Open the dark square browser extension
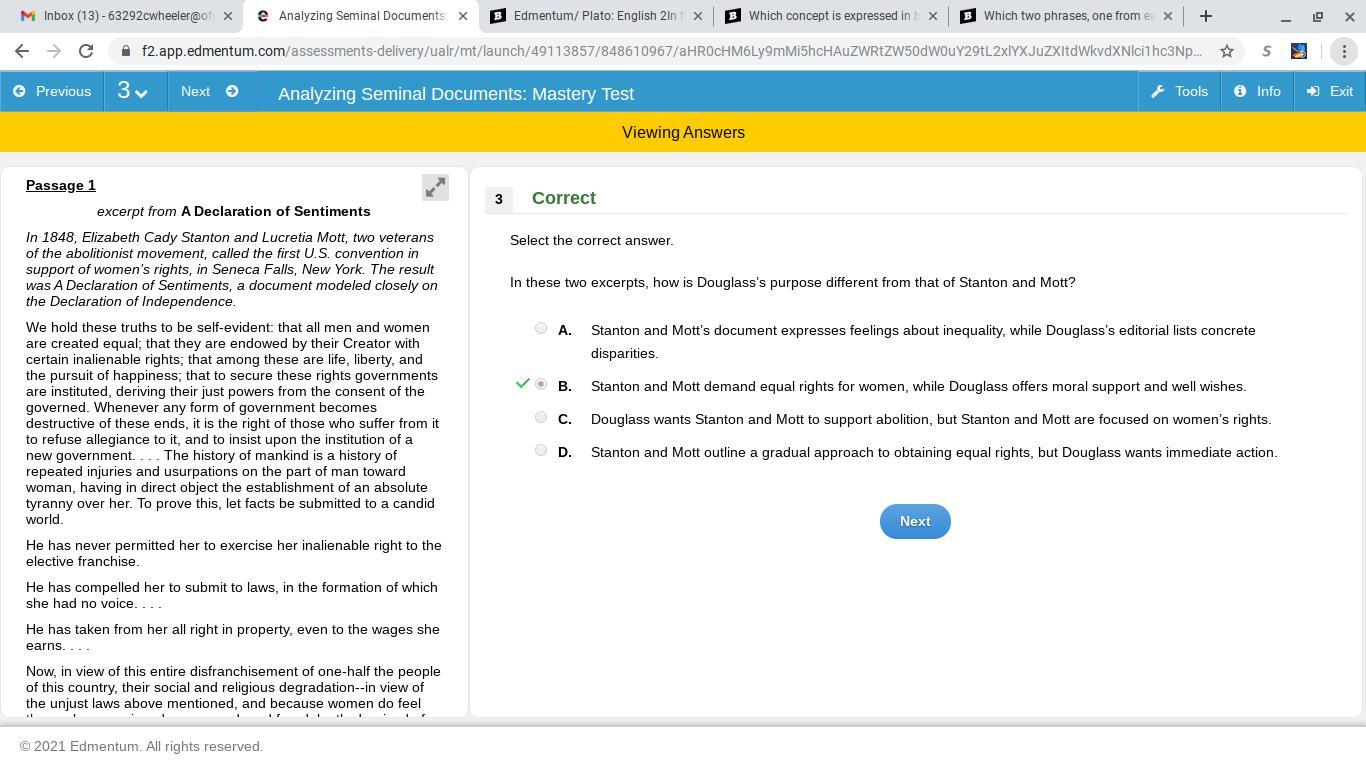Viewport: 1366px width, 768px height. [1299, 51]
